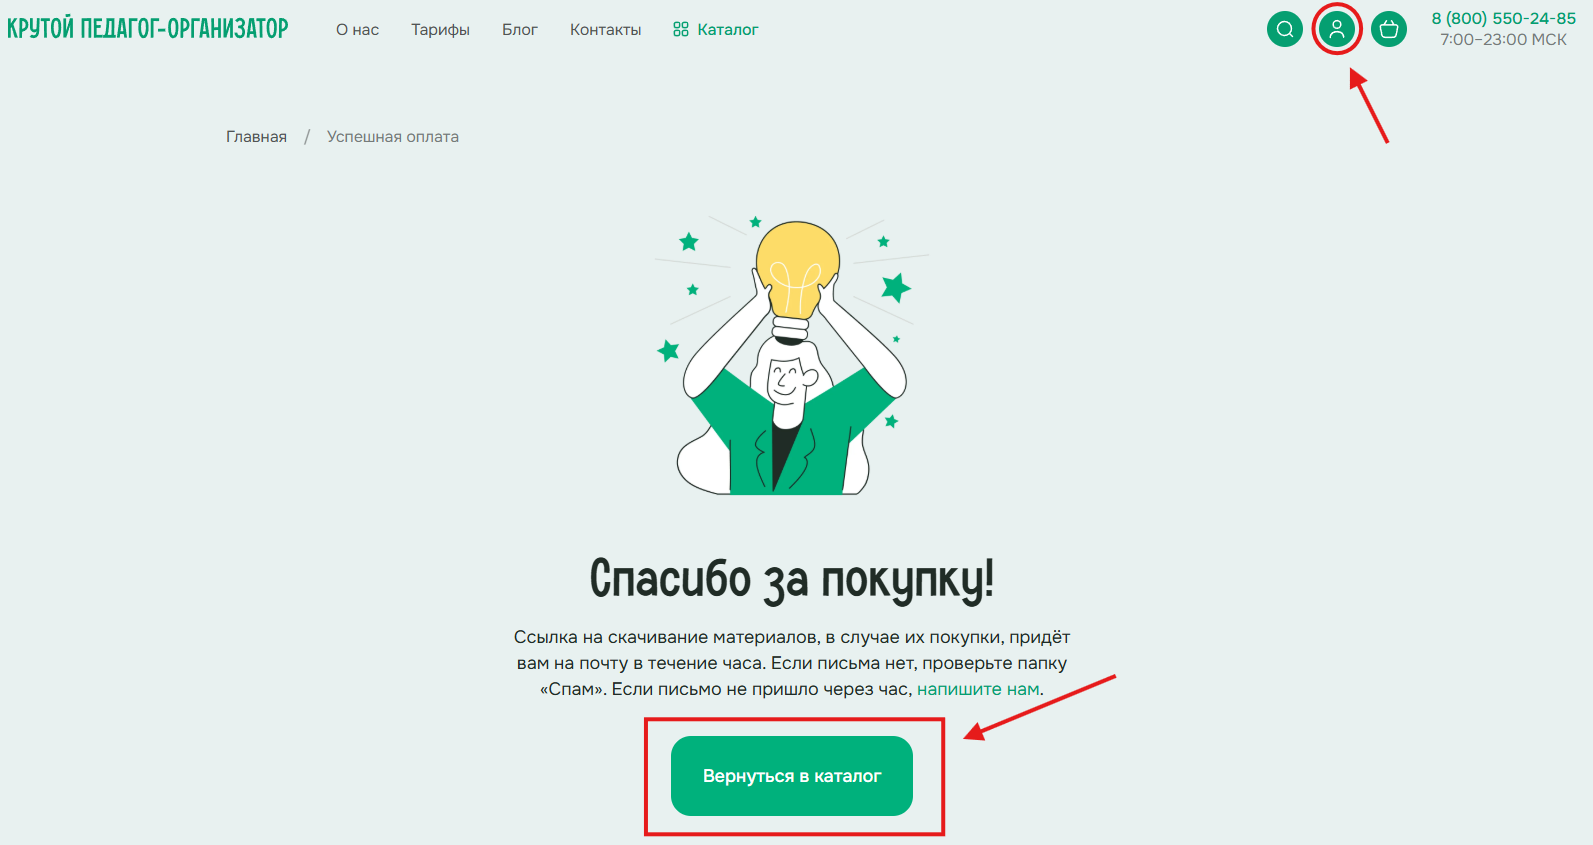Click the 7:00–23:00 МСК working hours text
Image resolution: width=1593 pixels, height=845 pixels.
pos(1503,40)
